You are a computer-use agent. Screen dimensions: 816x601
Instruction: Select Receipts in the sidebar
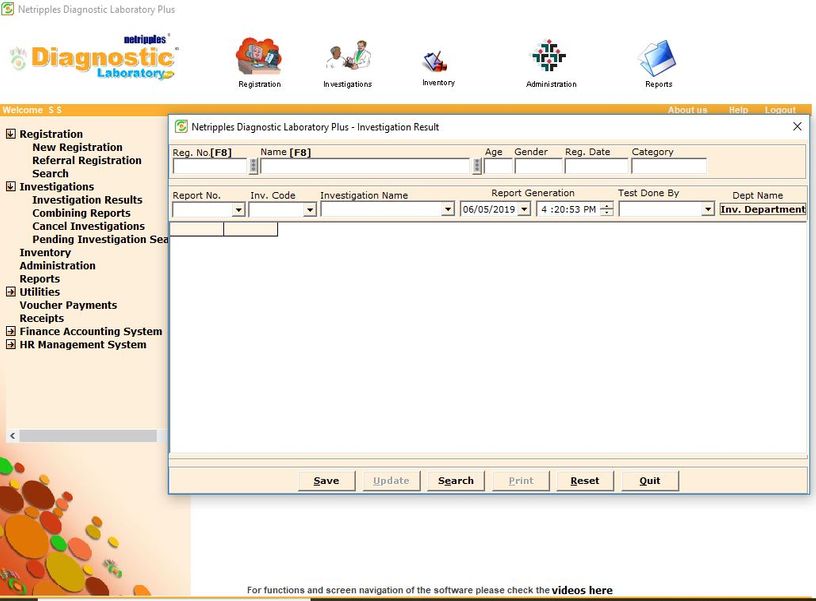42,318
